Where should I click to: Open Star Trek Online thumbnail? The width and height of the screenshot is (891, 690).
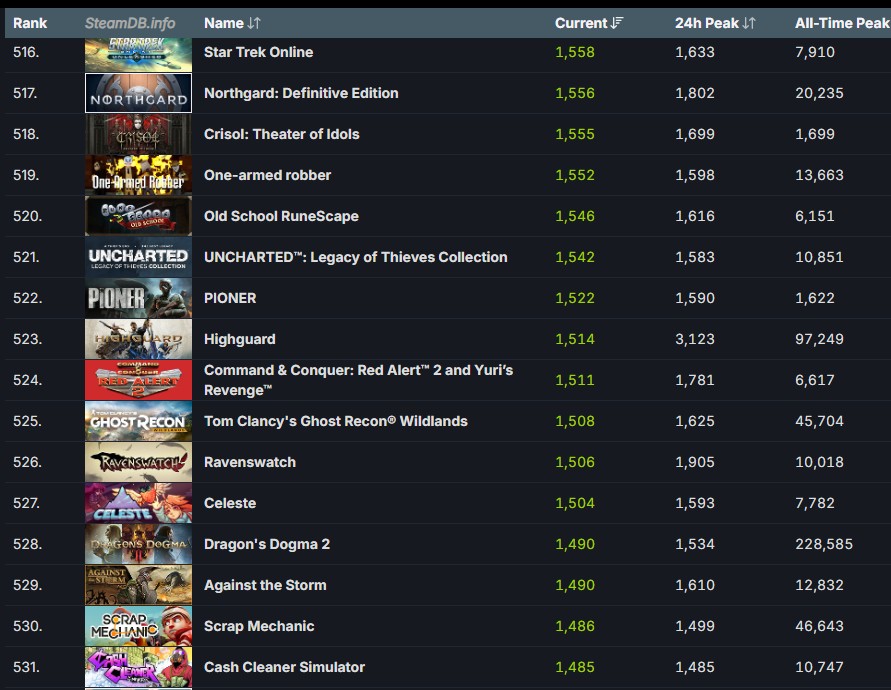138,55
